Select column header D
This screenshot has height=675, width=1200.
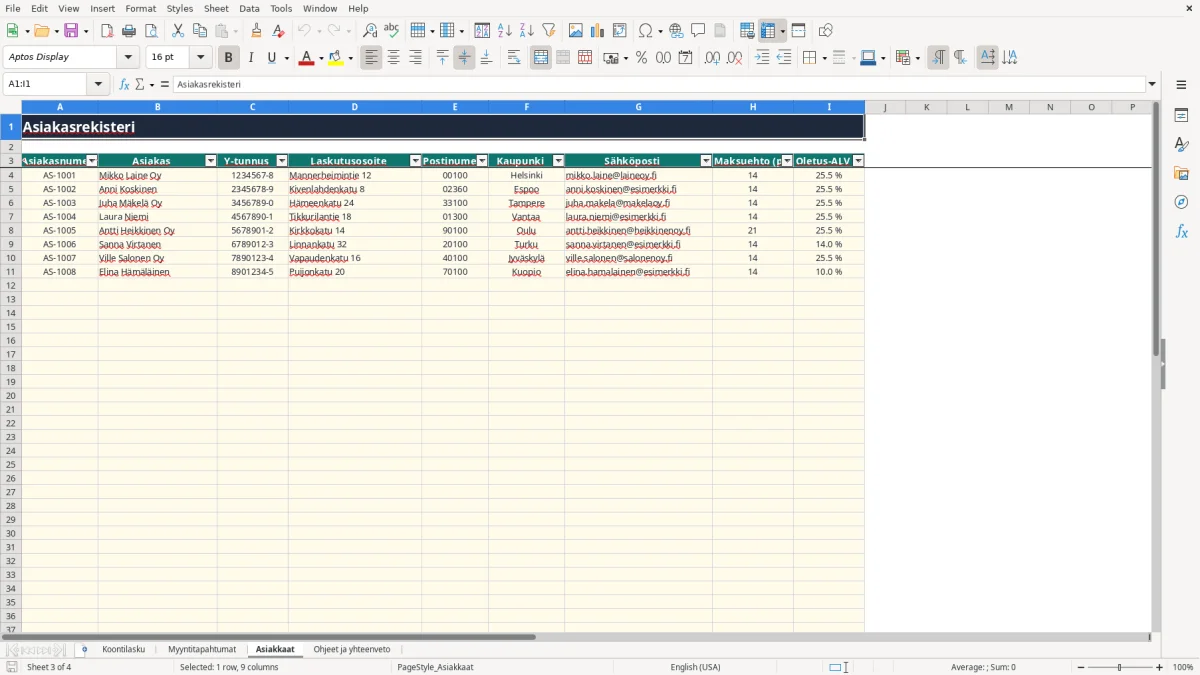[x=355, y=107]
